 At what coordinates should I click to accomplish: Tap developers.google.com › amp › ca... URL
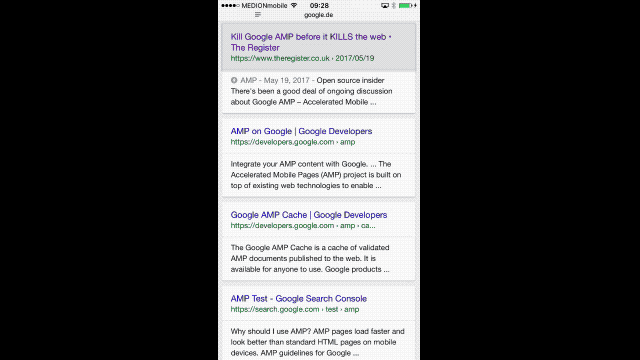tap(303, 226)
